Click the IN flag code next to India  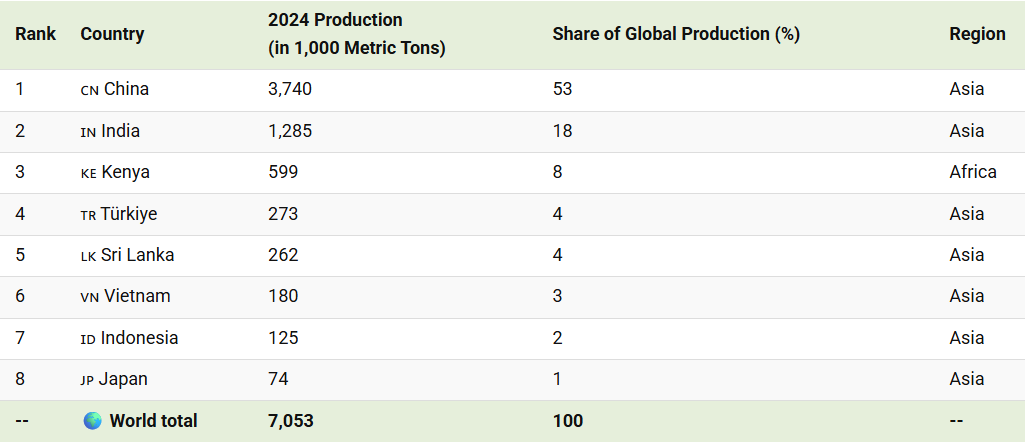coord(88,132)
